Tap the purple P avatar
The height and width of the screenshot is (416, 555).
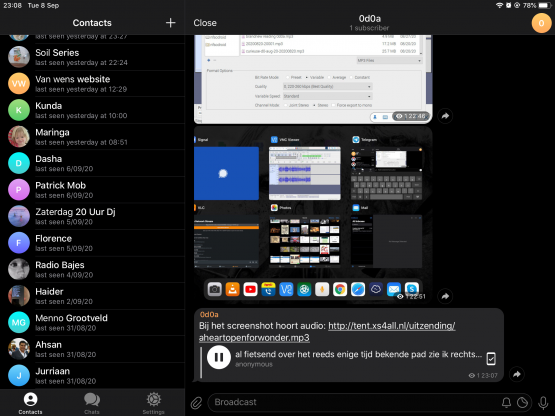point(19,190)
